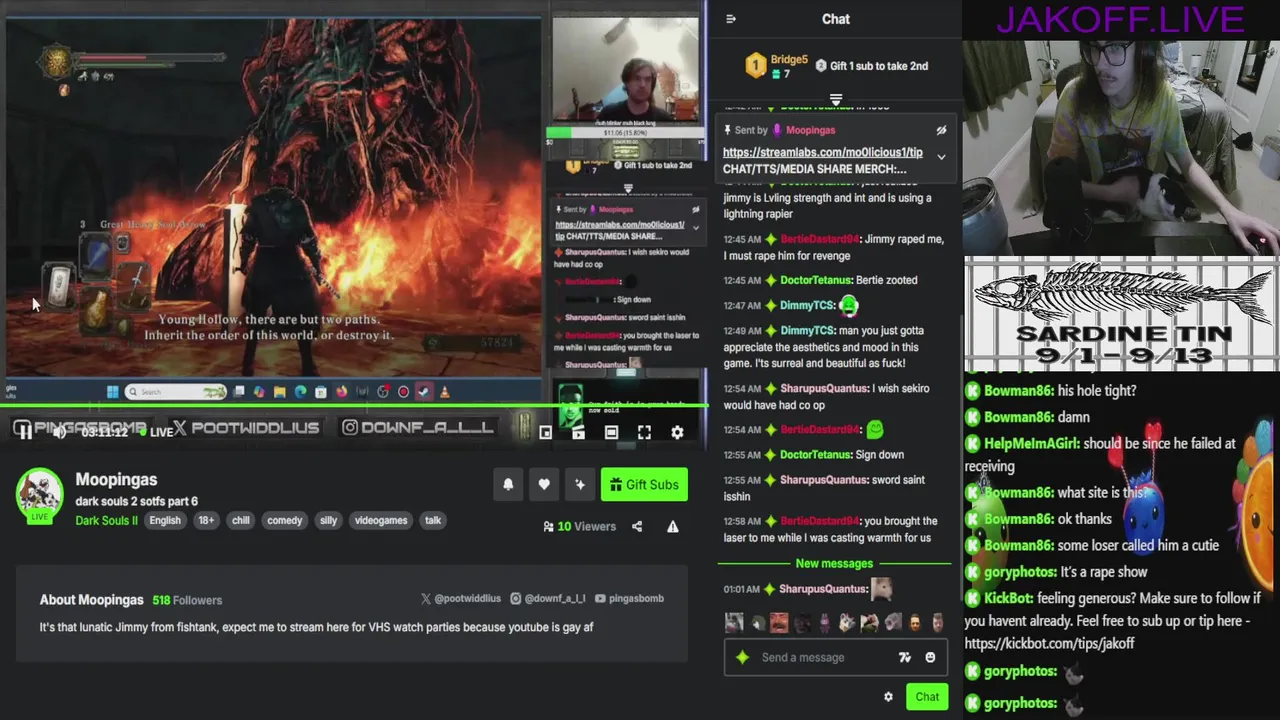This screenshot has width=1280, height=720.
Task: Jump to New messages in chat
Action: point(836,564)
